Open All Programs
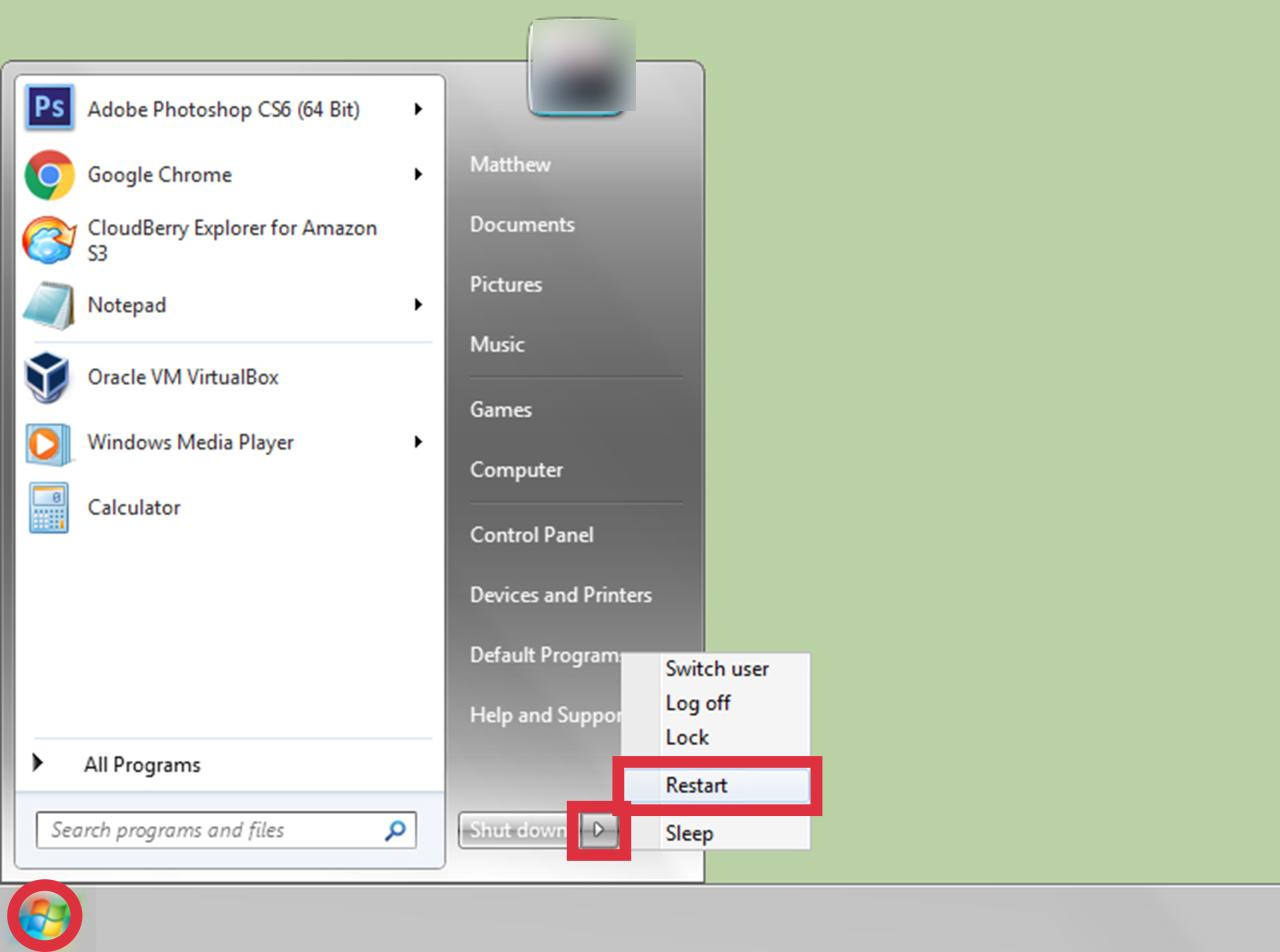Viewport: 1280px width, 952px height. coord(142,764)
